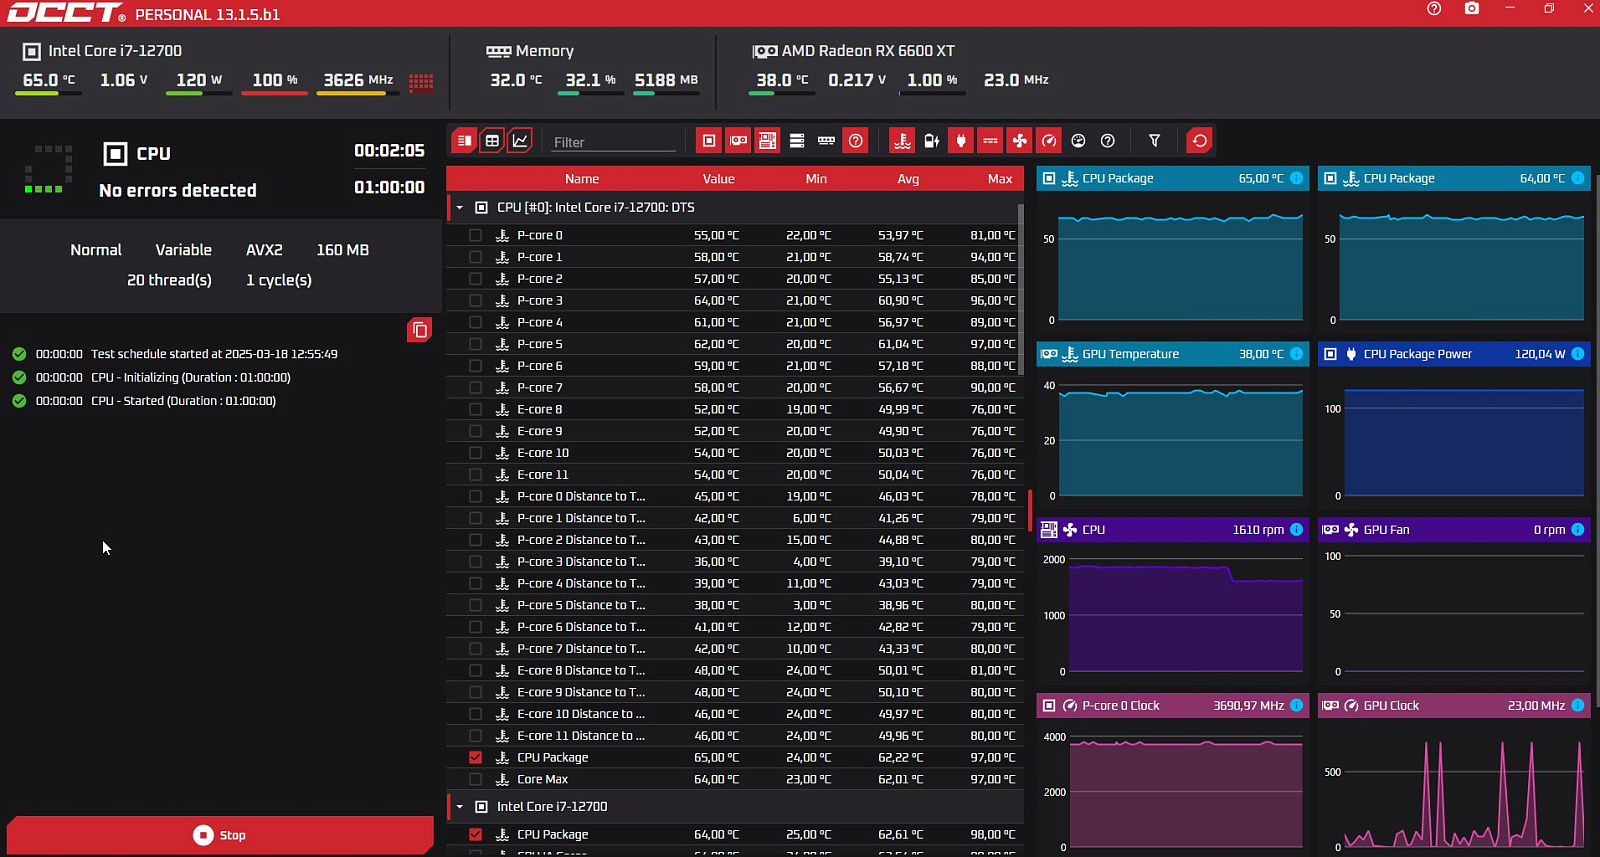Uncheck CPU Package under Intel Core i7-12700

click(475, 835)
